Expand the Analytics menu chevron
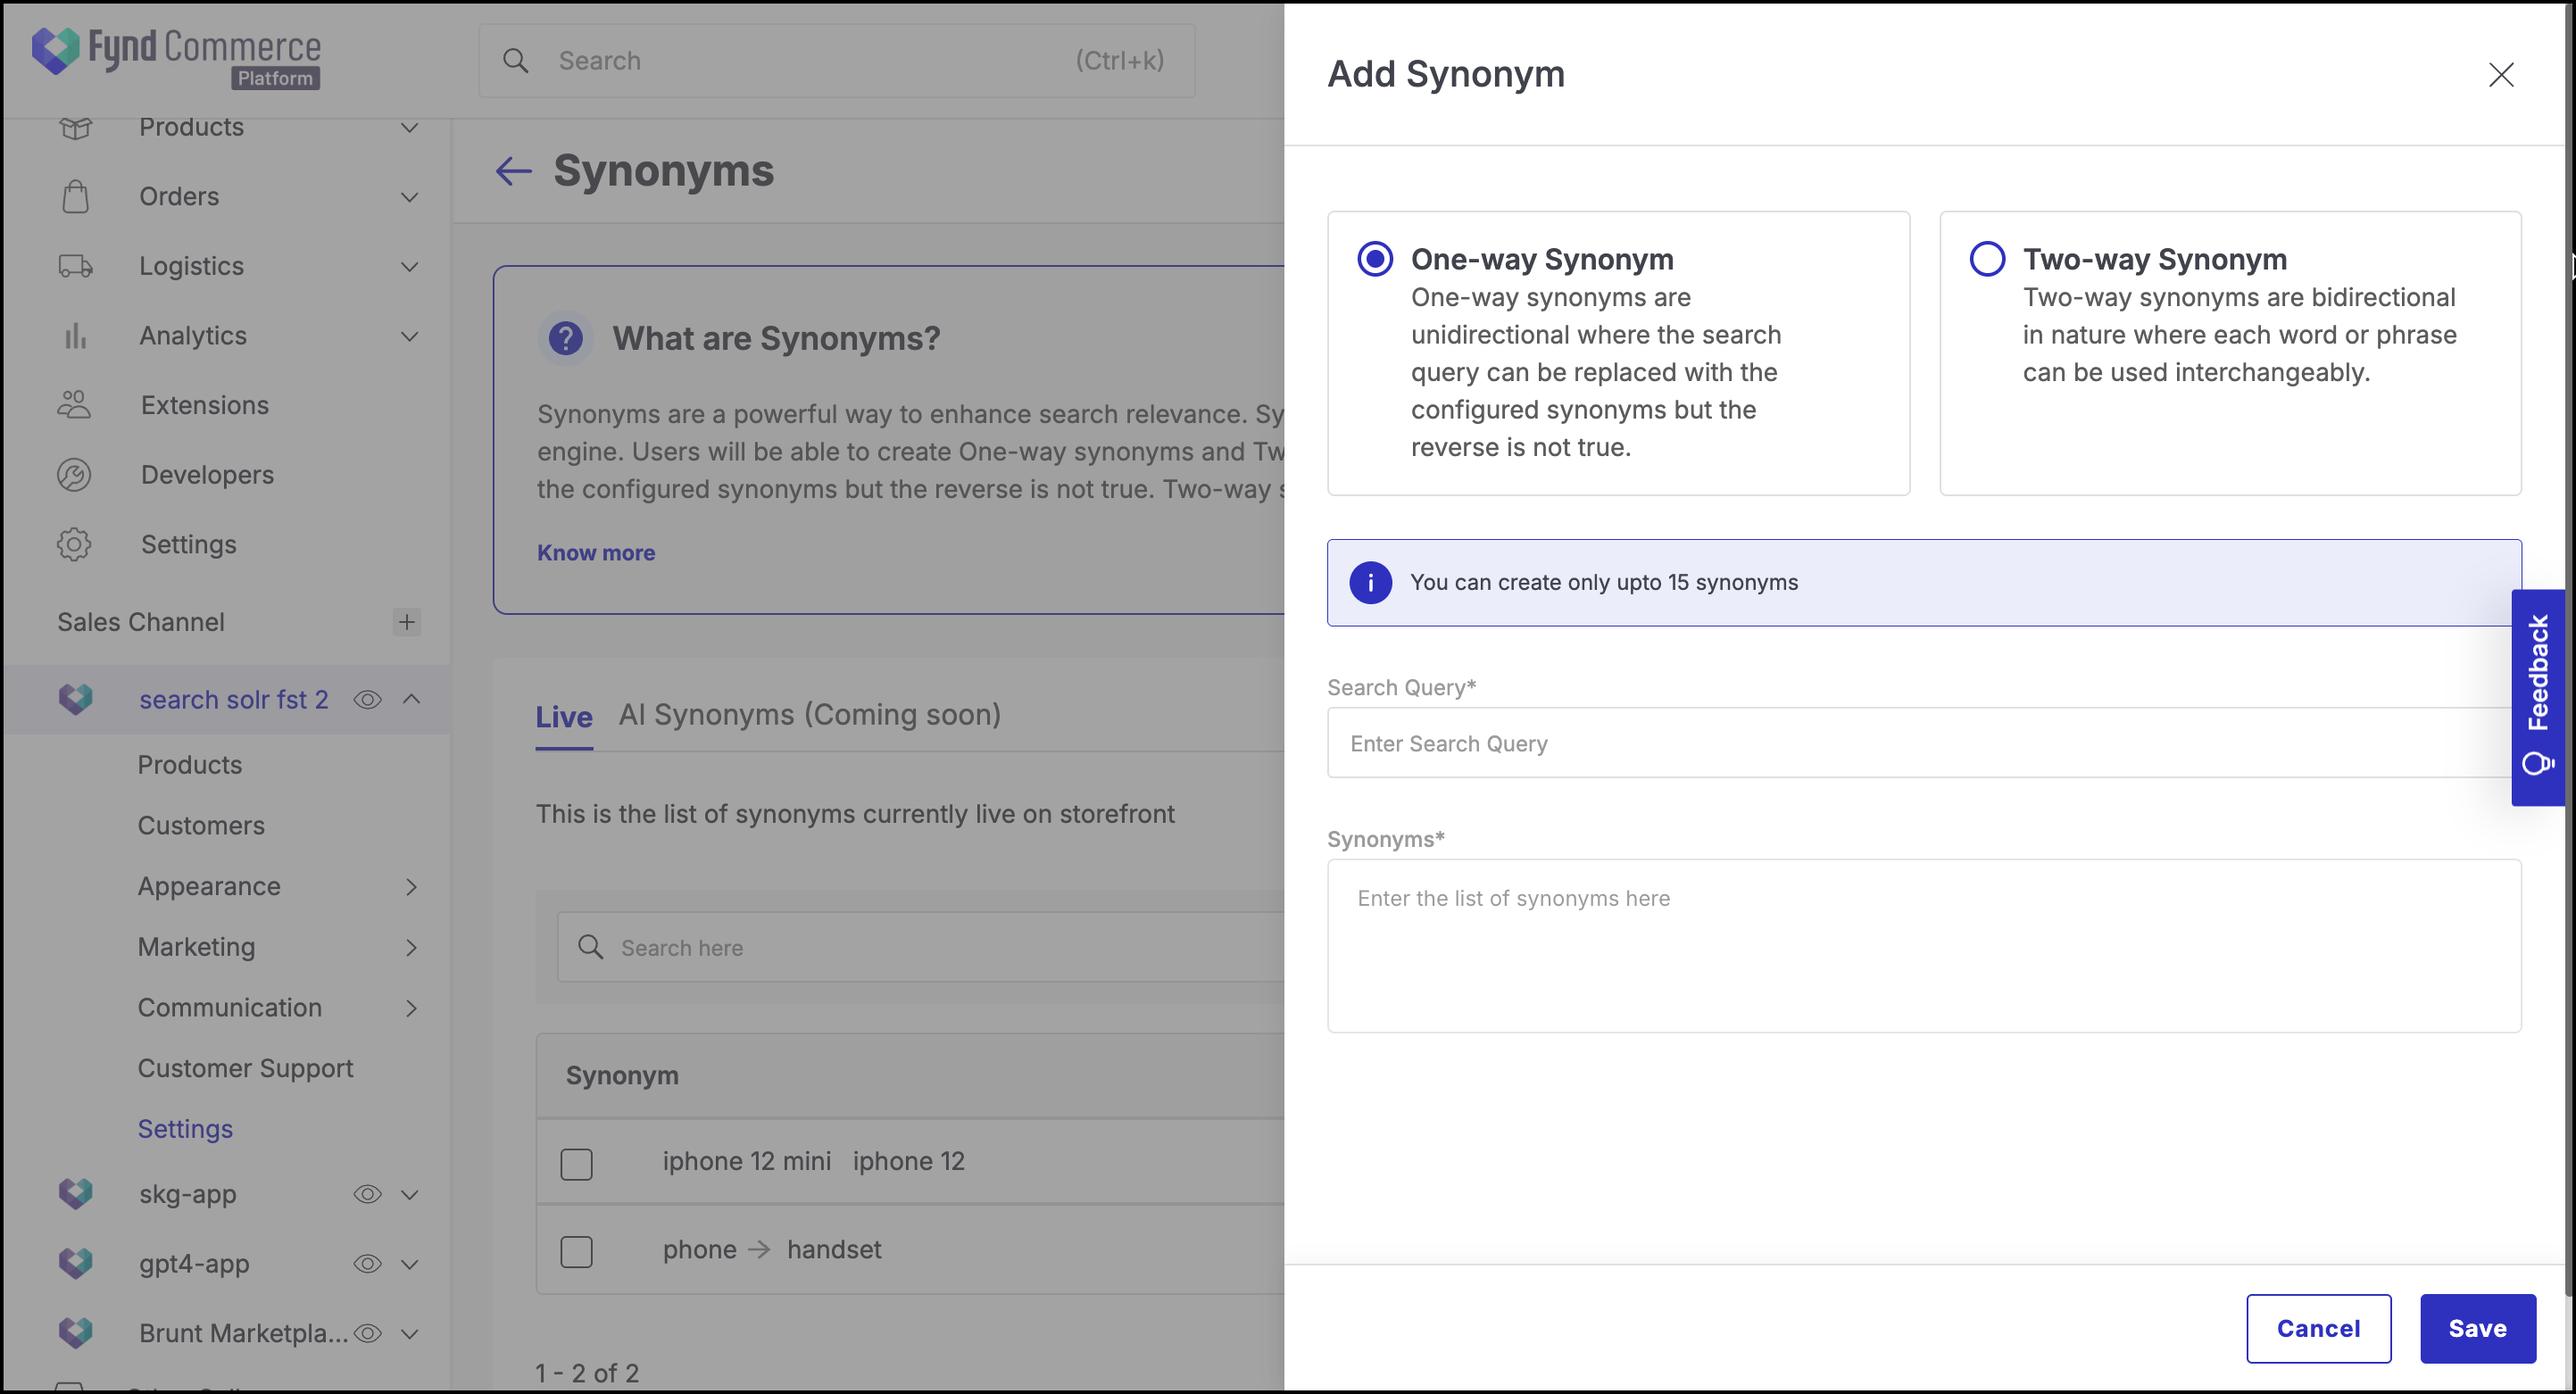This screenshot has height=1394, width=2576. [x=410, y=336]
